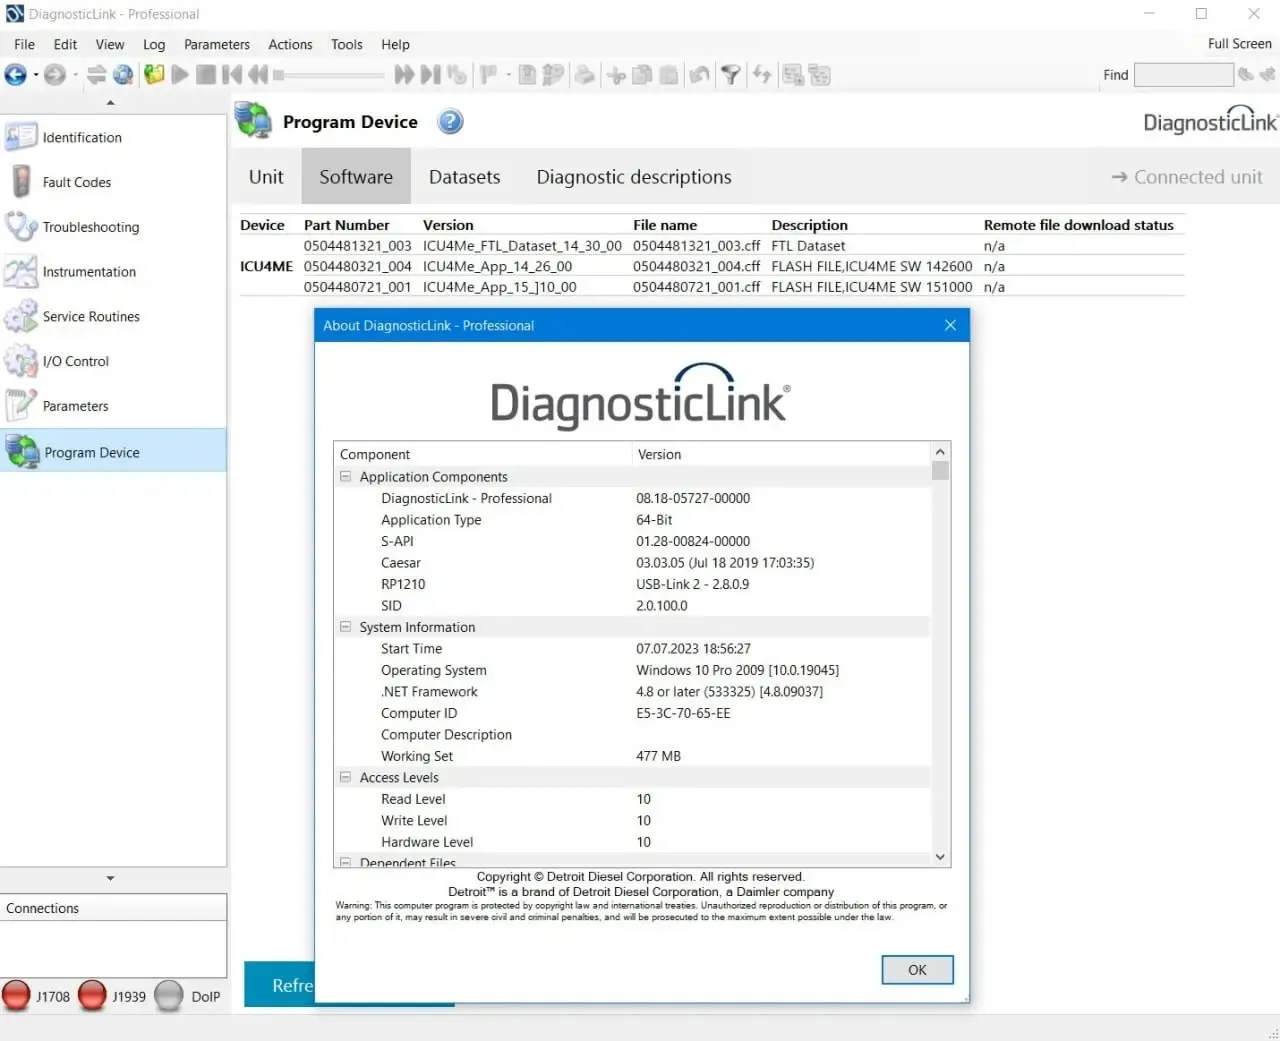Click OK in the About dialog
Screen dimensions: 1280x1041
pos(917,970)
